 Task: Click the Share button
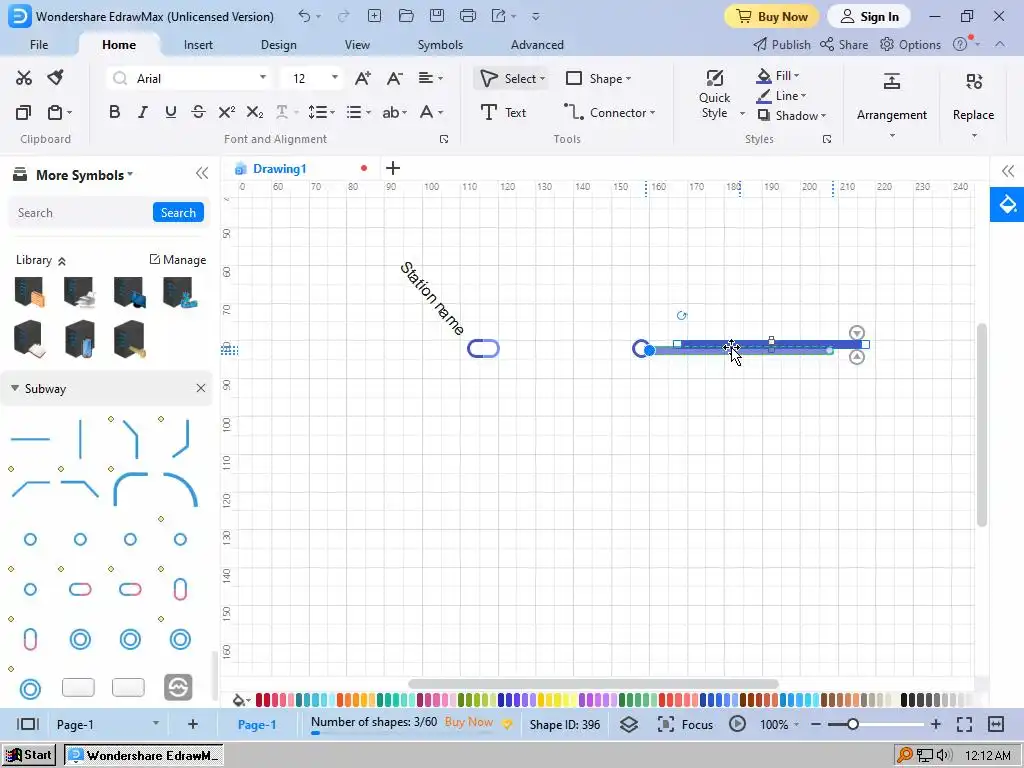(x=844, y=44)
